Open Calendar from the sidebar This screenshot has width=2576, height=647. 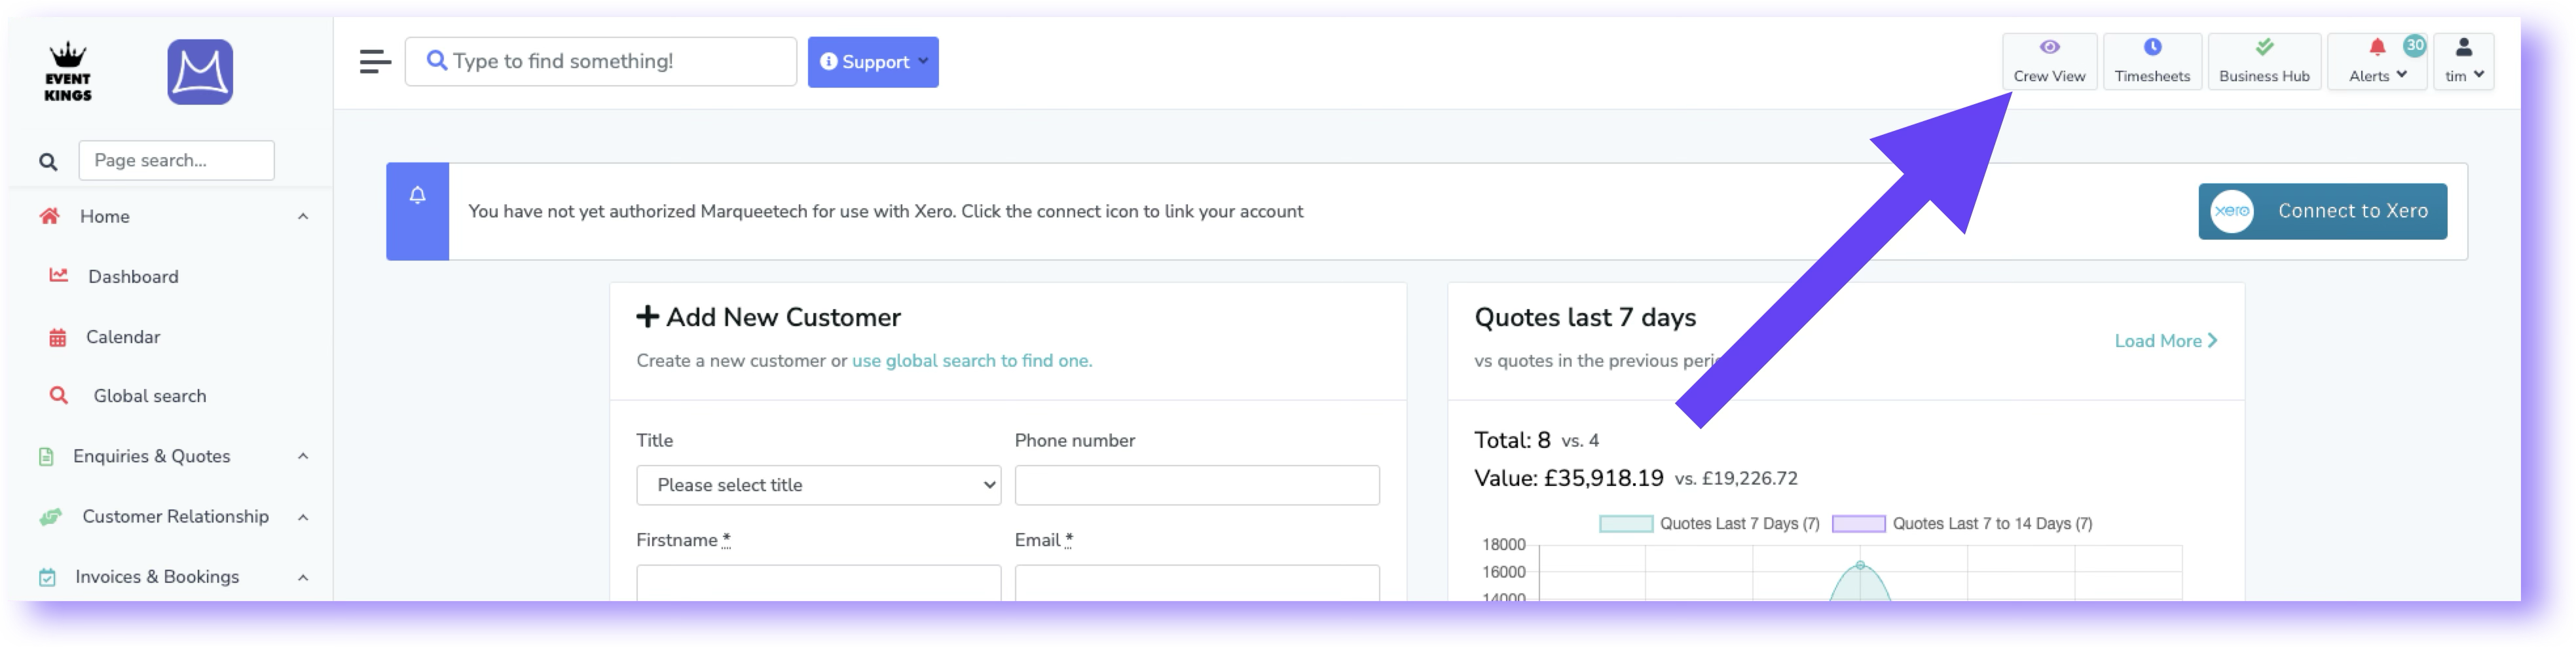(x=122, y=337)
